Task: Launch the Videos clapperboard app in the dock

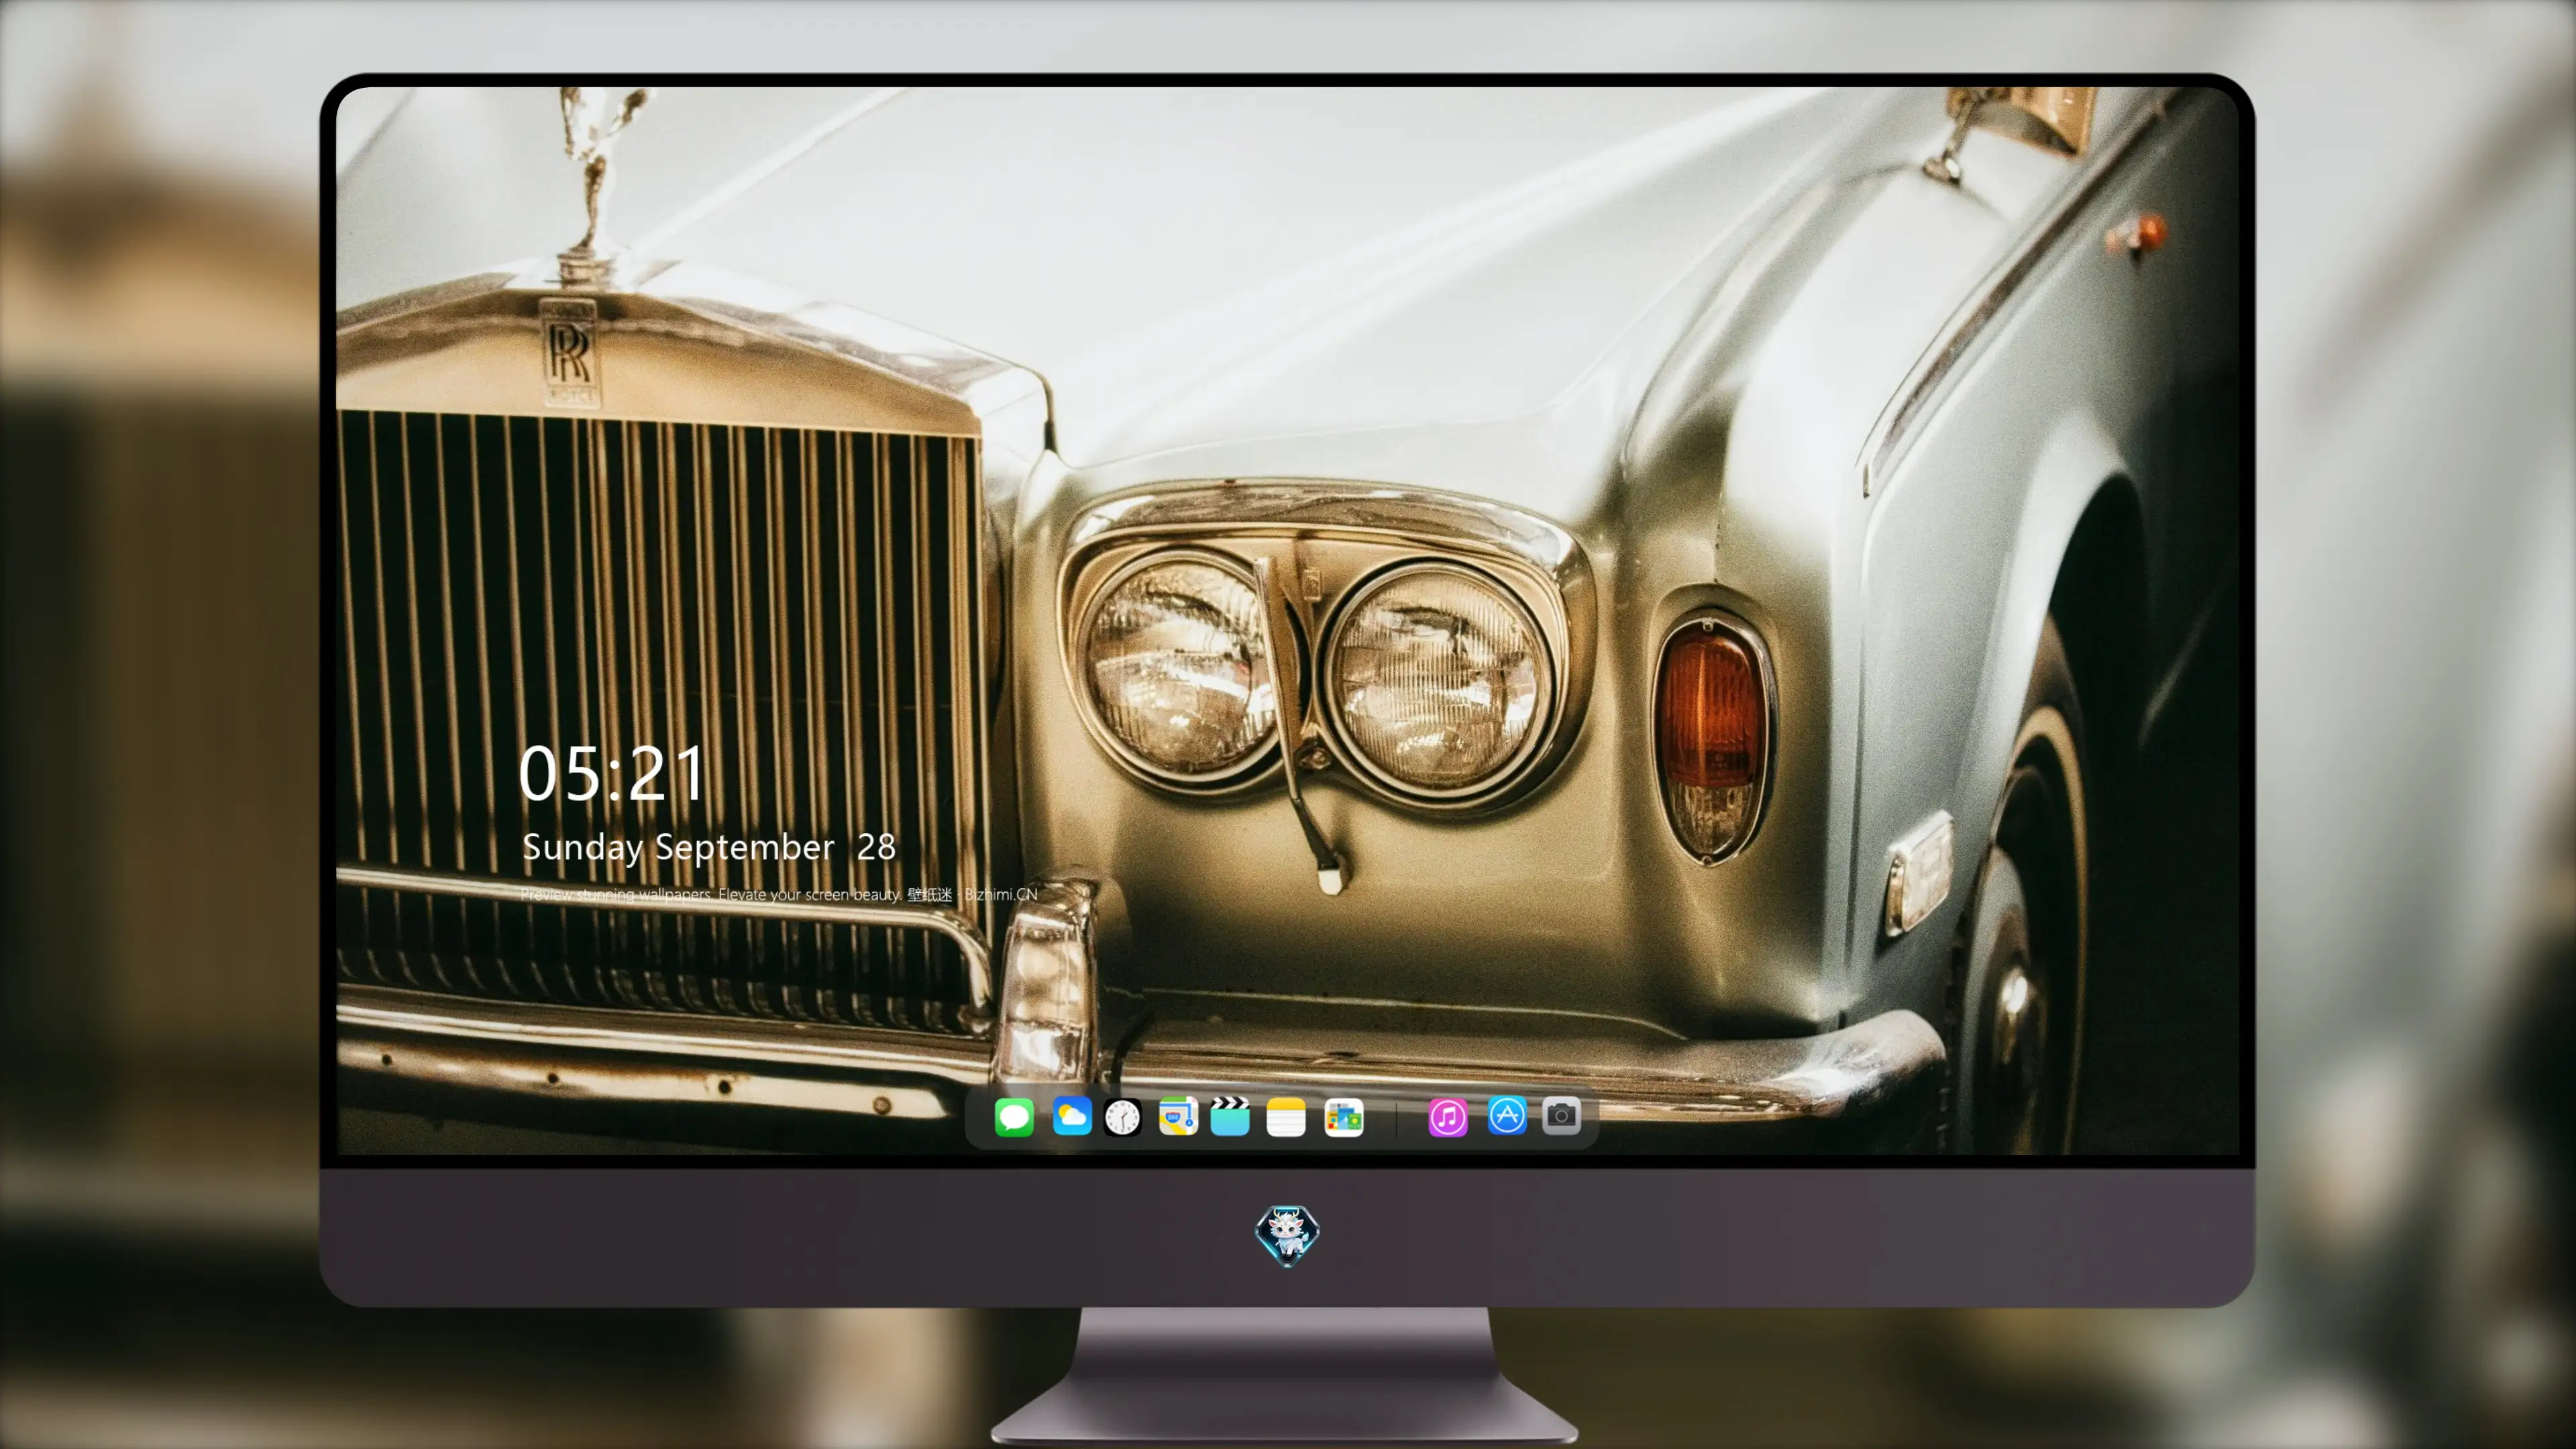Action: click(1230, 1116)
